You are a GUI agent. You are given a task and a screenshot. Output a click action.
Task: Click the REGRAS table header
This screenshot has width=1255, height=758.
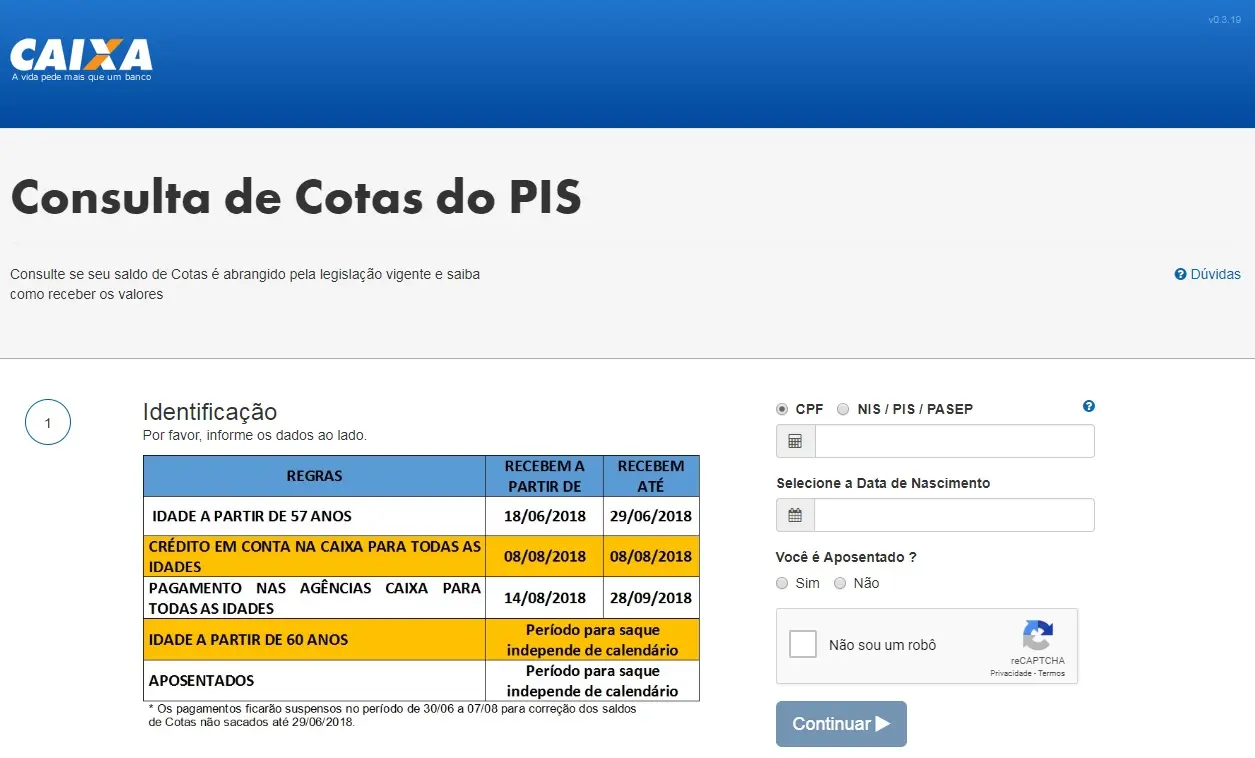tap(314, 476)
